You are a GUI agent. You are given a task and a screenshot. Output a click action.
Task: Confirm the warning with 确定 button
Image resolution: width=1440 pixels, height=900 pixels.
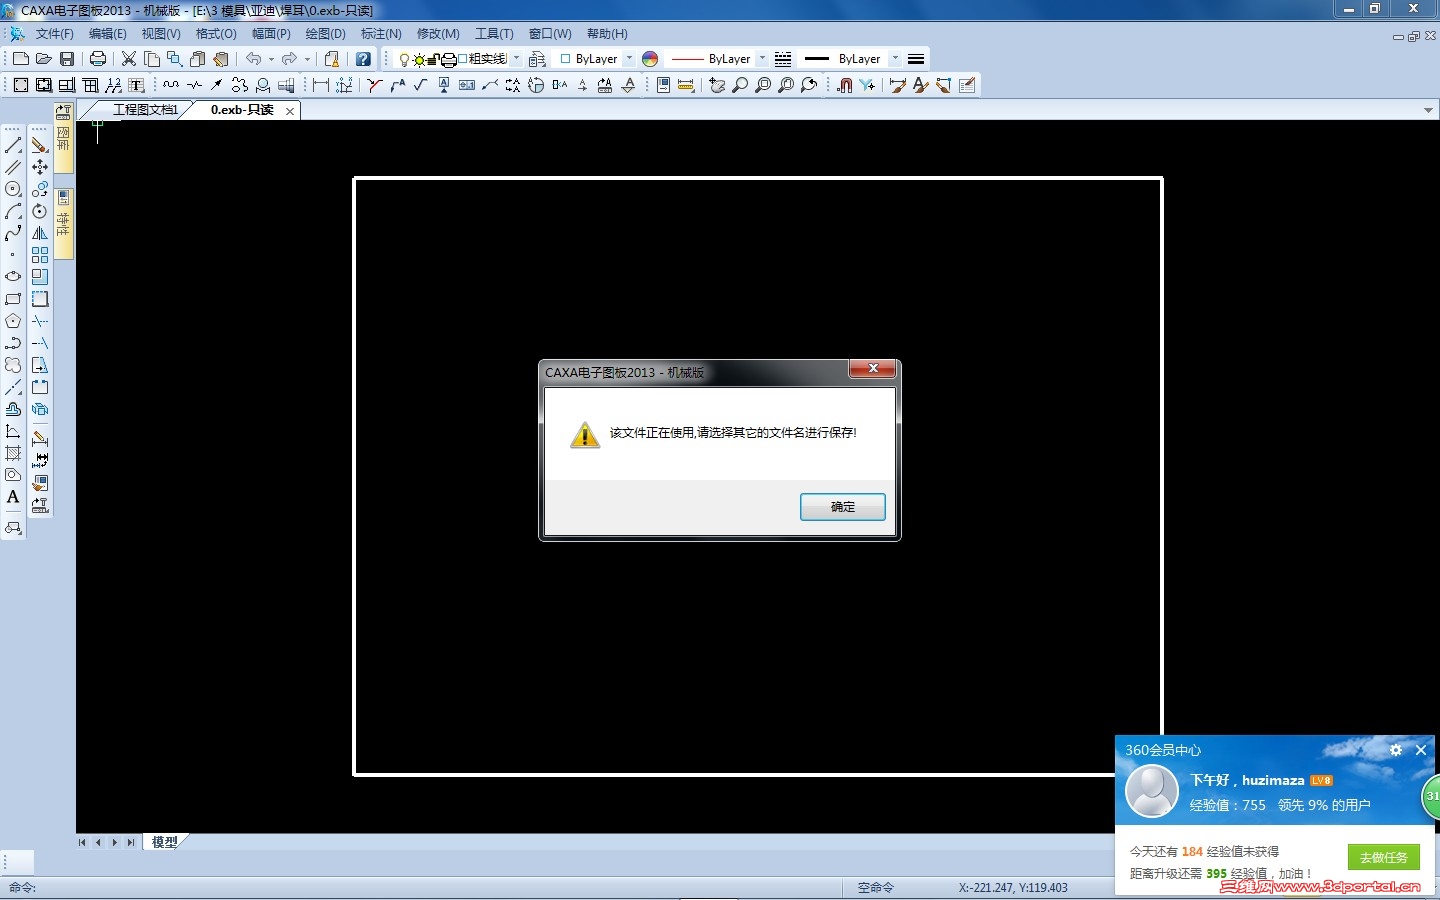(843, 507)
